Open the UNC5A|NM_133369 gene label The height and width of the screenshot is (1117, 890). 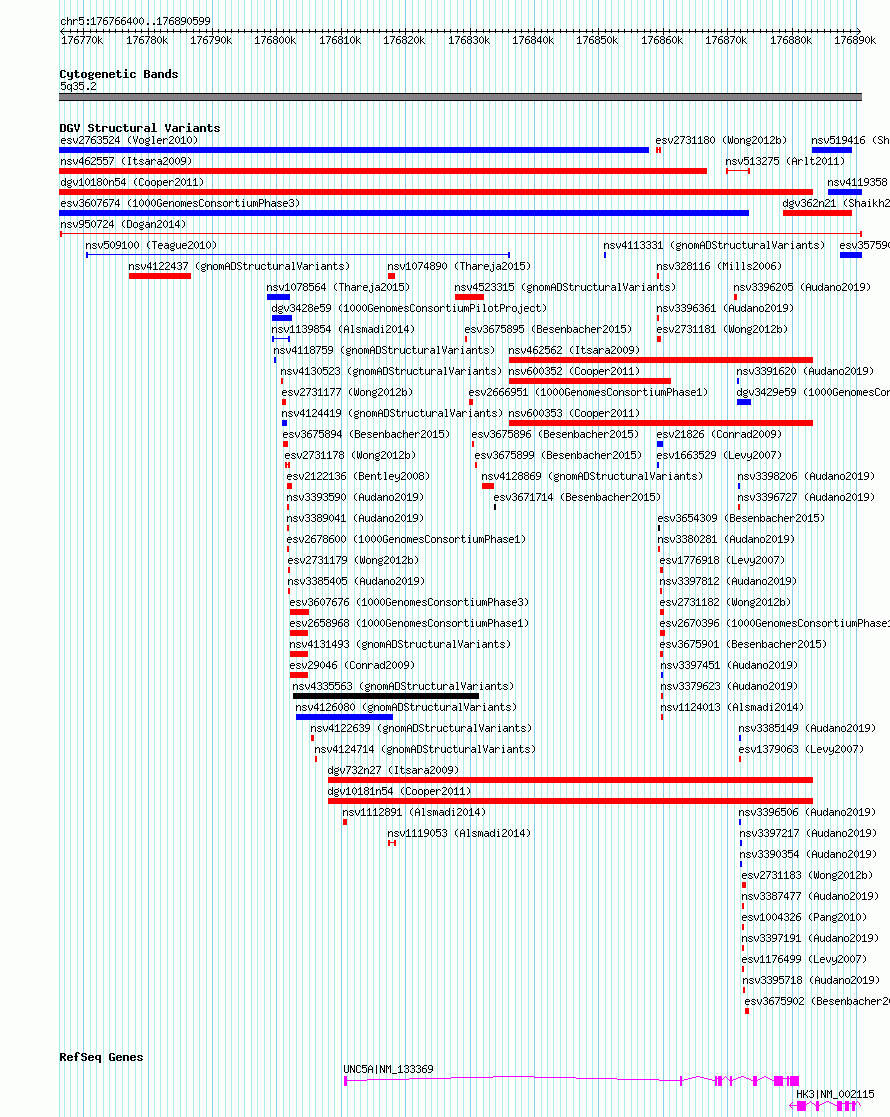388,1069
